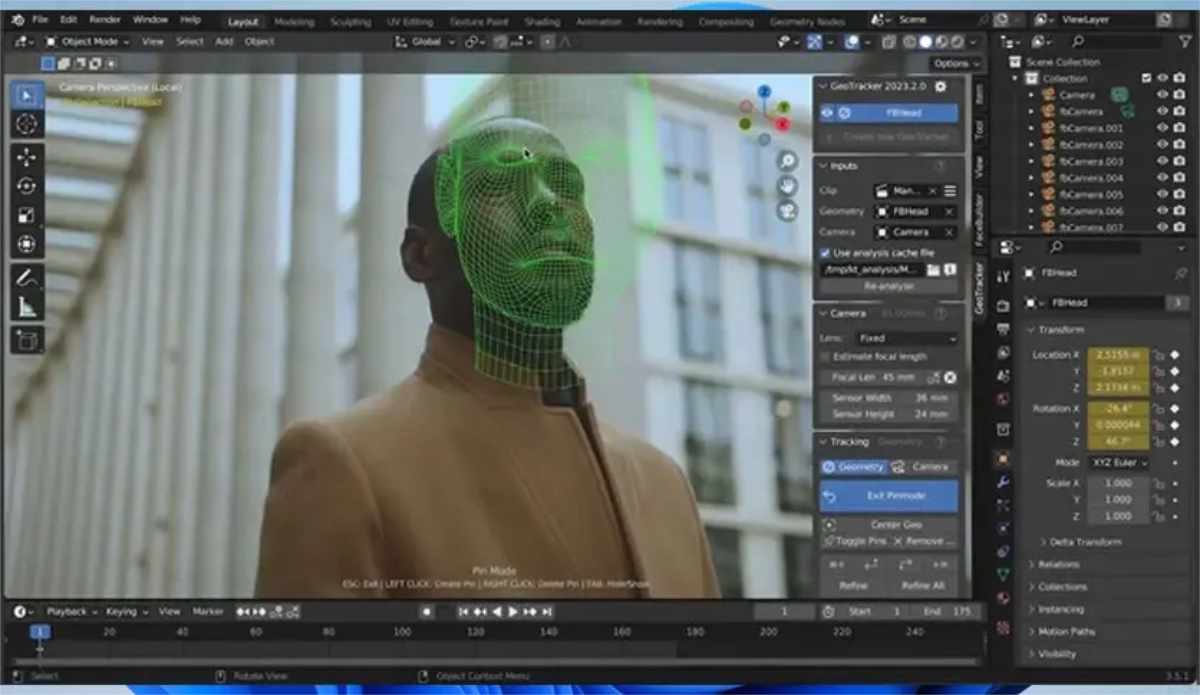The height and width of the screenshot is (695, 1200).
Task: Open the File menu
Action: click(x=39, y=19)
